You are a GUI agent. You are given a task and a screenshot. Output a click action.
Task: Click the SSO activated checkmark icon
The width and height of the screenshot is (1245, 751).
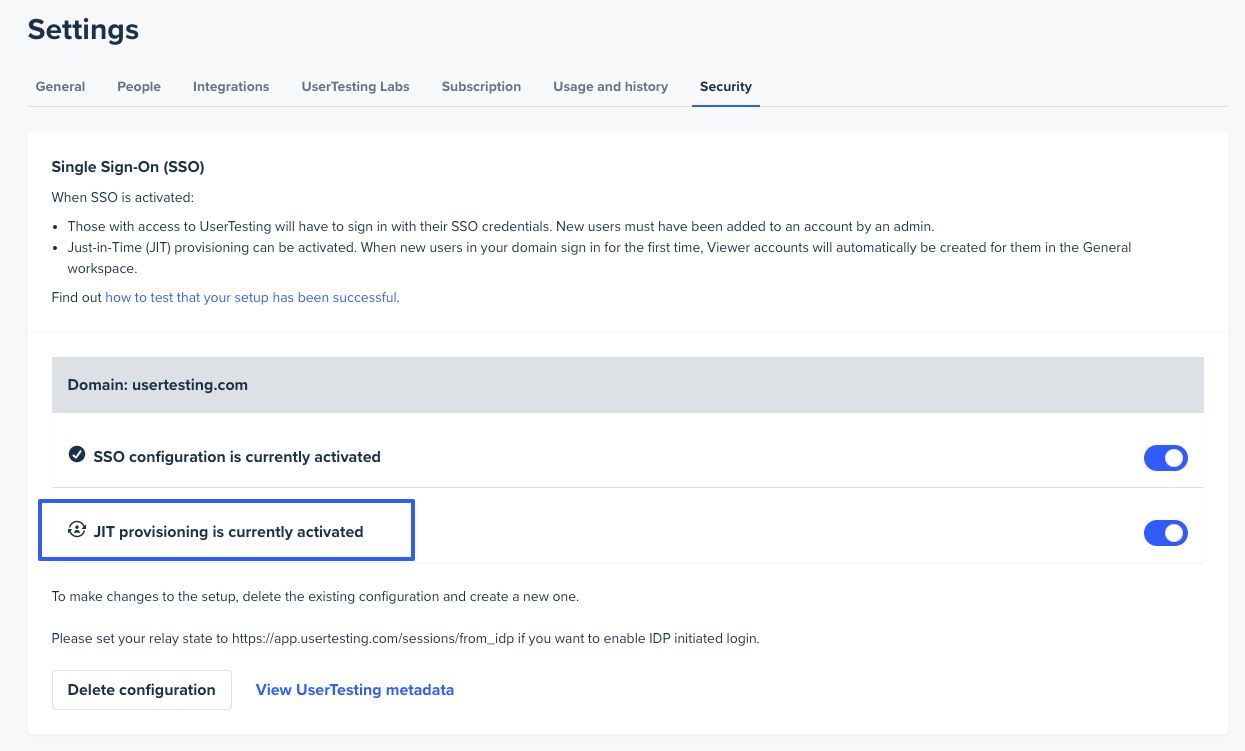[x=77, y=455]
